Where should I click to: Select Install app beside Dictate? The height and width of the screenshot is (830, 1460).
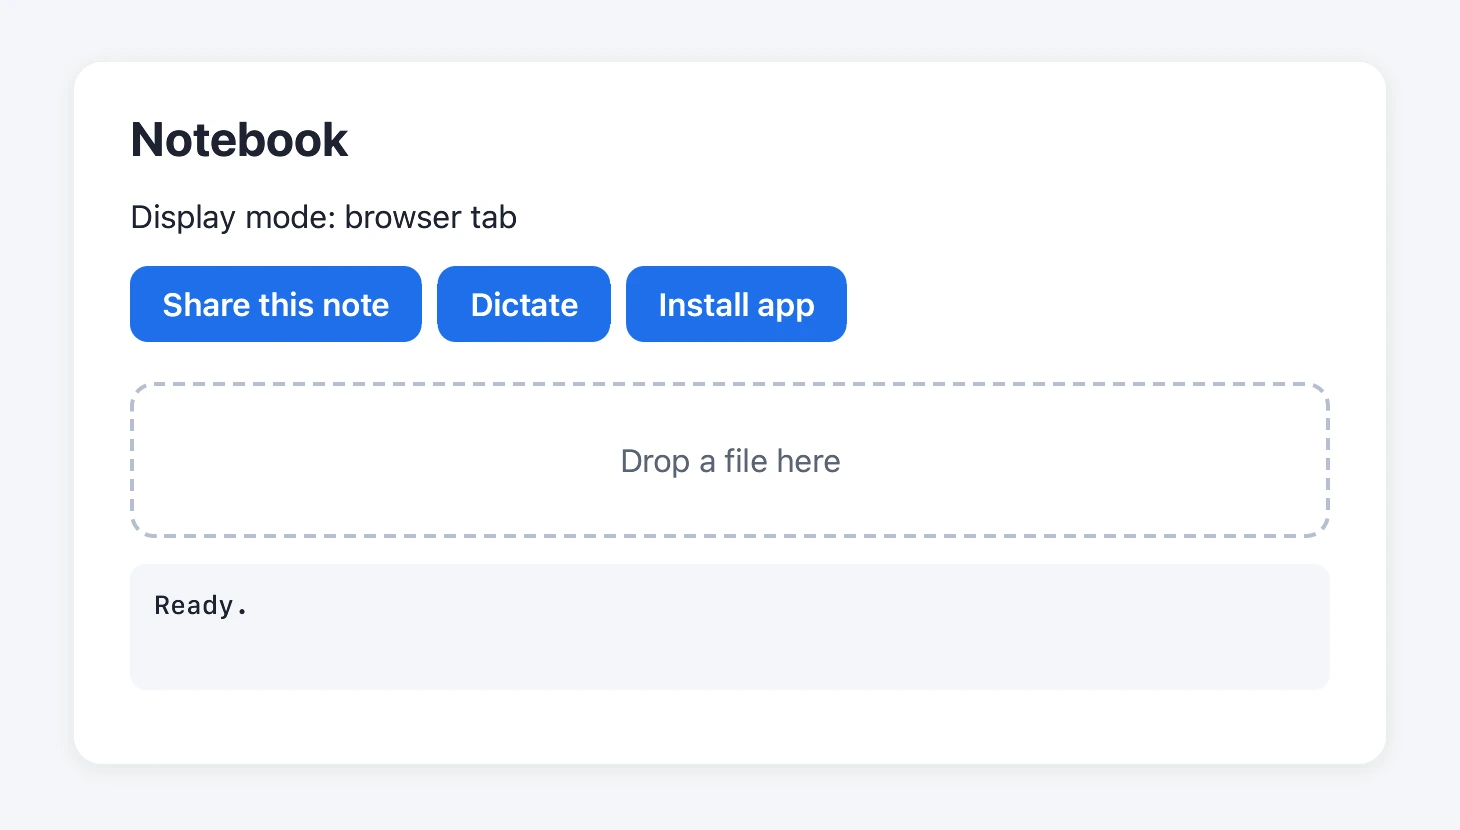(736, 304)
